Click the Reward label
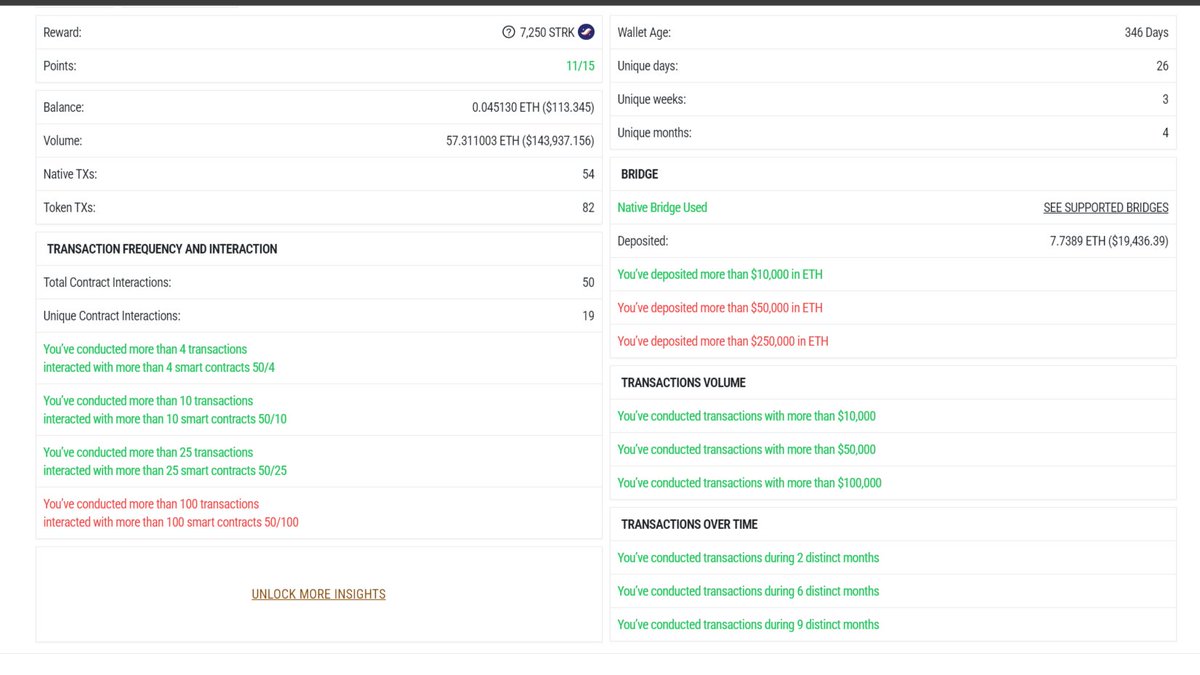Image resolution: width=1200 pixels, height=675 pixels. (62, 33)
